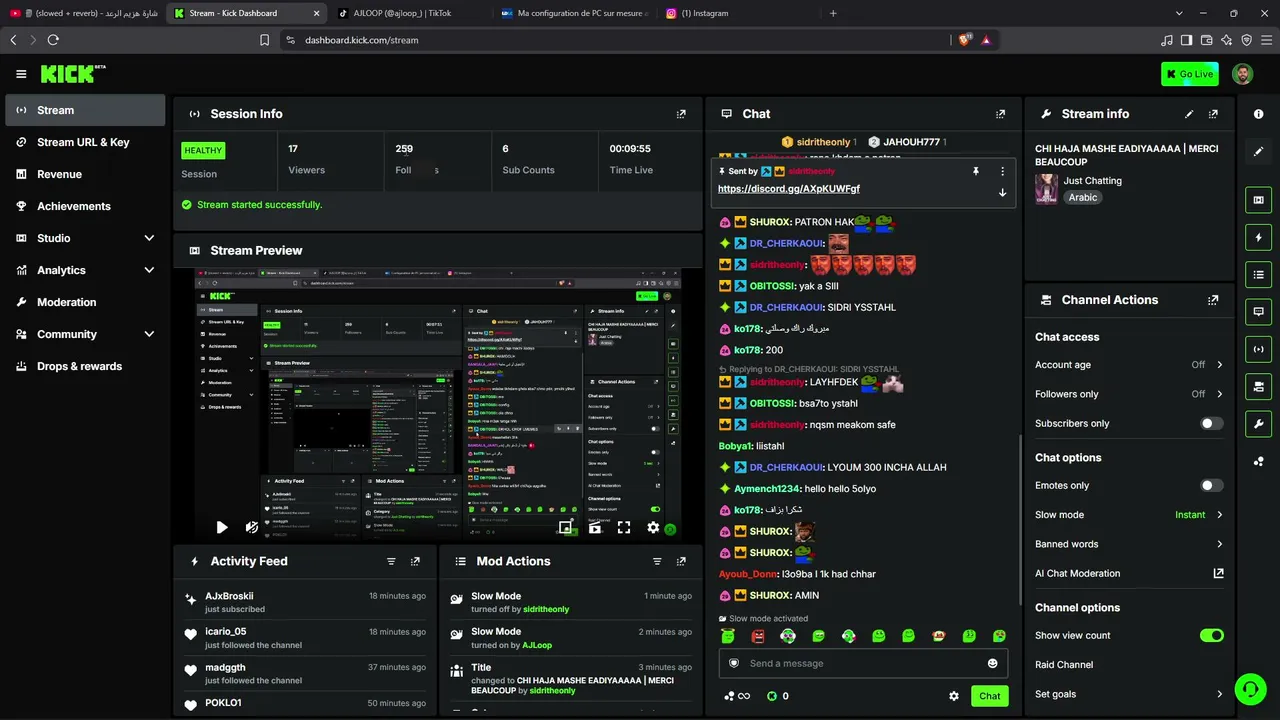Open chat settings gear icon

tap(954, 696)
